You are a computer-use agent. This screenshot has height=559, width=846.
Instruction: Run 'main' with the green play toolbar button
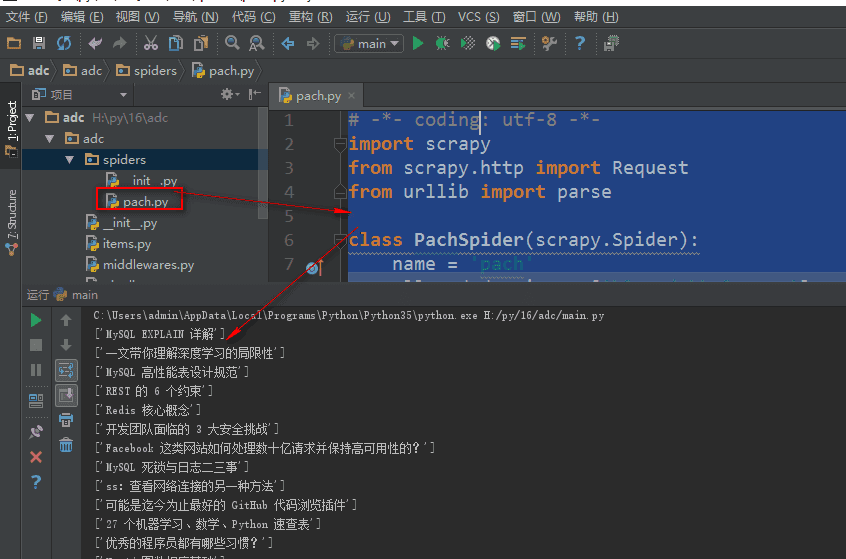[418, 43]
